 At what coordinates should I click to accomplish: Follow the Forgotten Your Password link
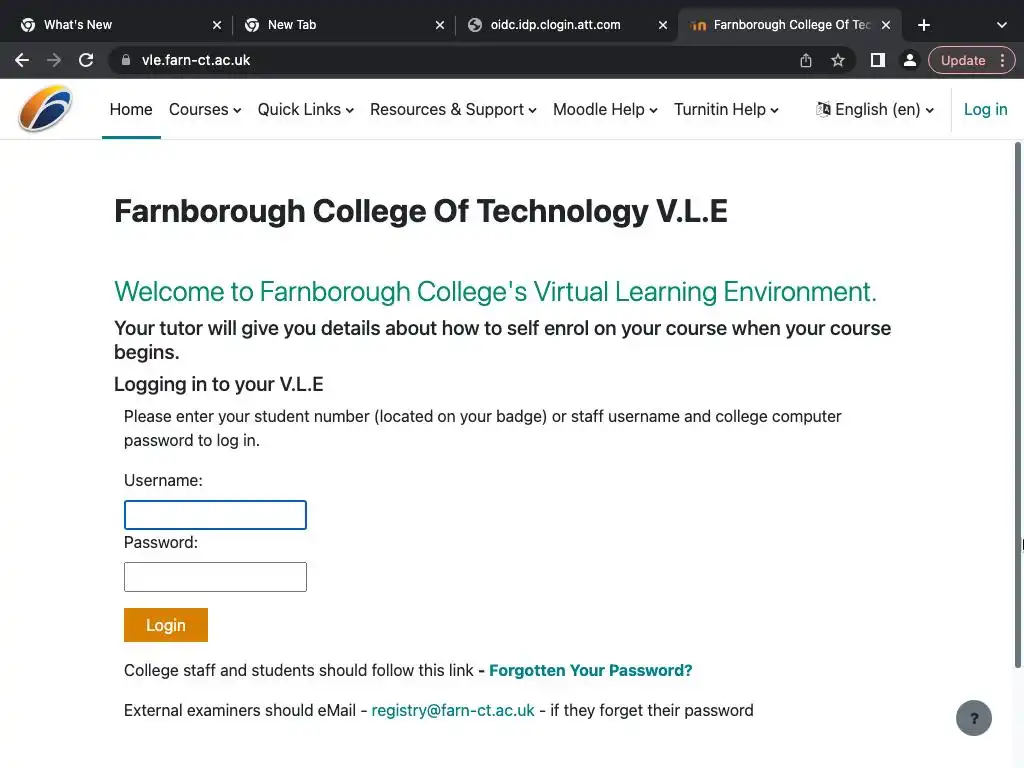pos(590,670)
